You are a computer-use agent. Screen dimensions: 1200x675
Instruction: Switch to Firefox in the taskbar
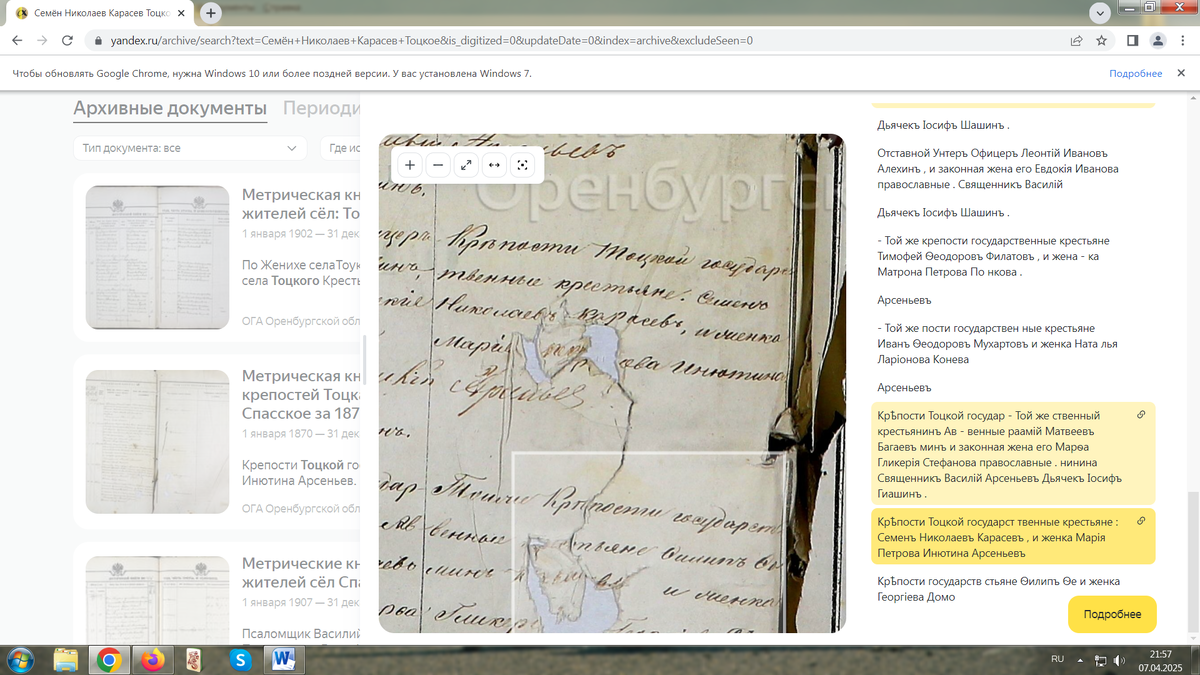tap(153, 660)
